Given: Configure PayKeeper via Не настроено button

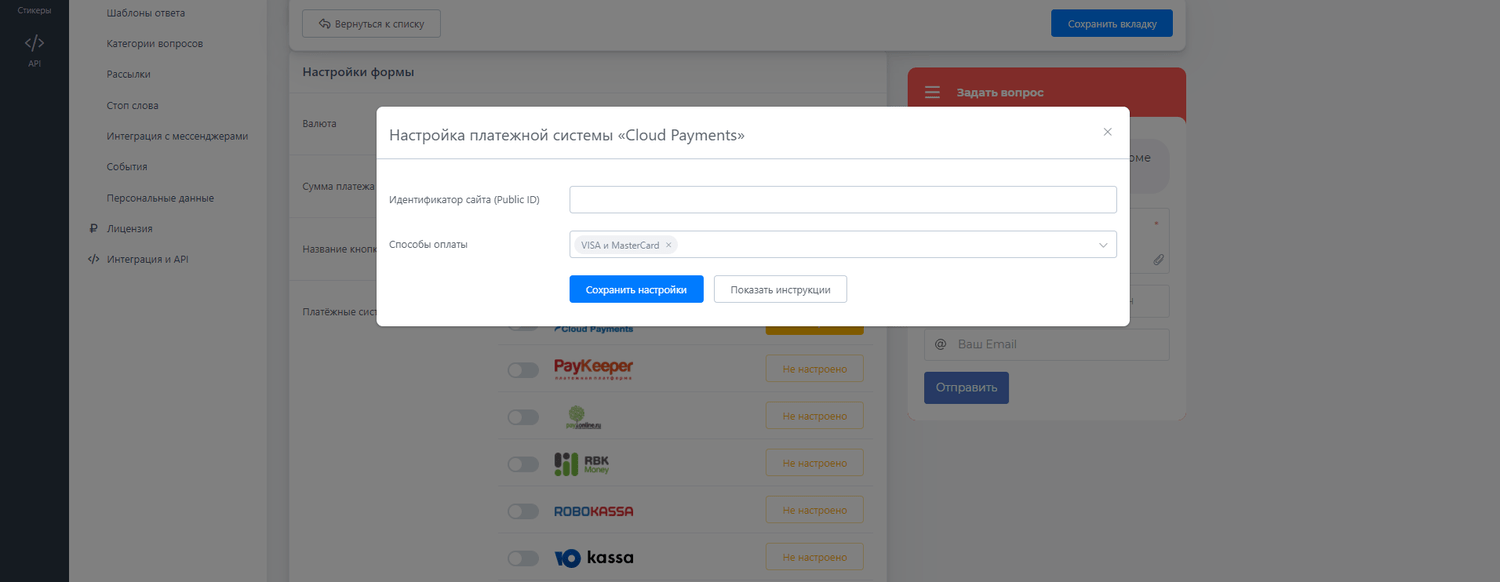Looking at the screenshot, I should [x=814, y=369].
